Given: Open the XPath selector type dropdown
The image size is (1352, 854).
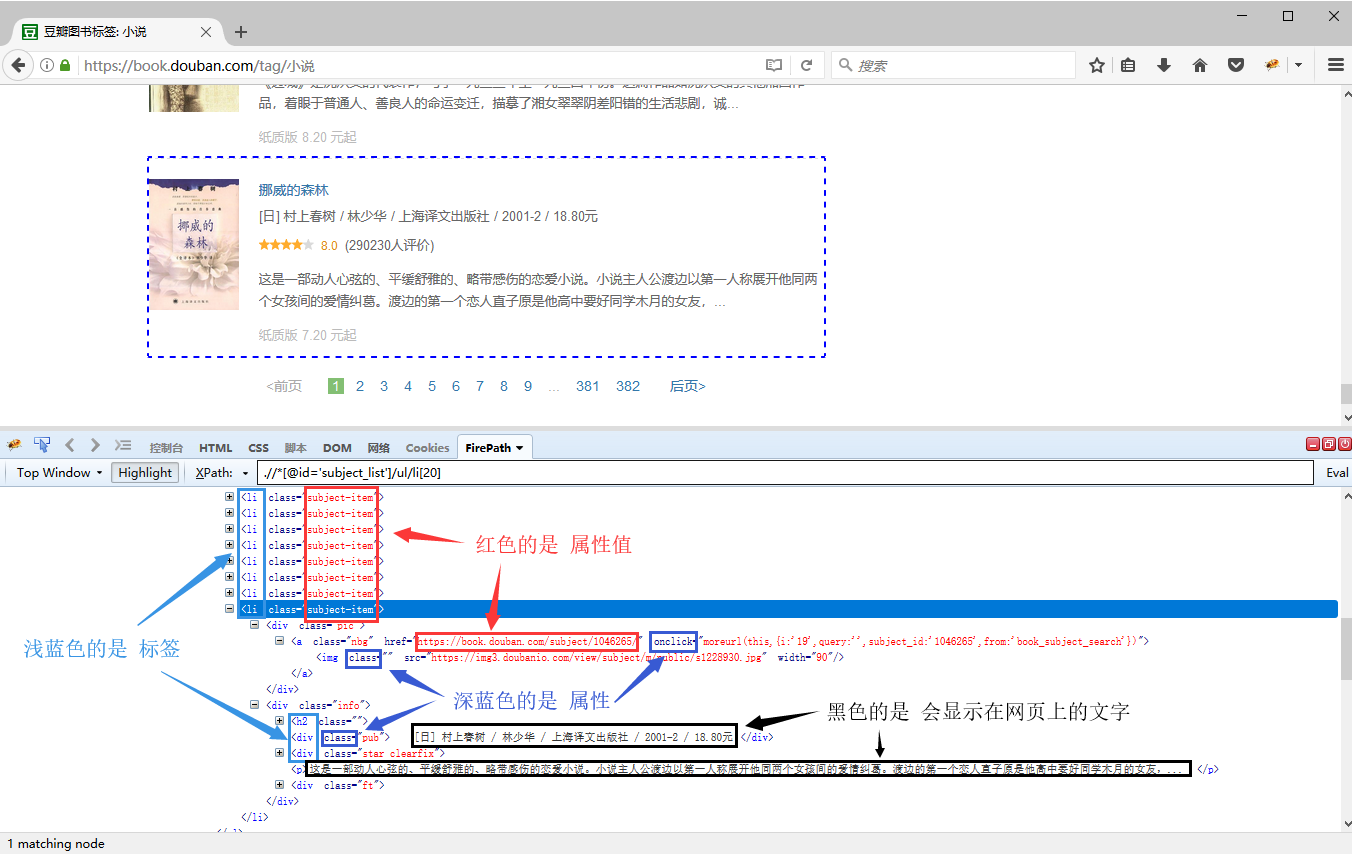Looking at the screenshot, I should [246, 473].
